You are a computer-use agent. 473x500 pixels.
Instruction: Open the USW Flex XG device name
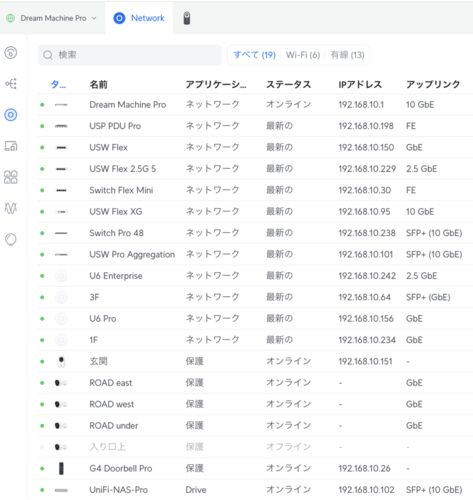click(116, 212)
